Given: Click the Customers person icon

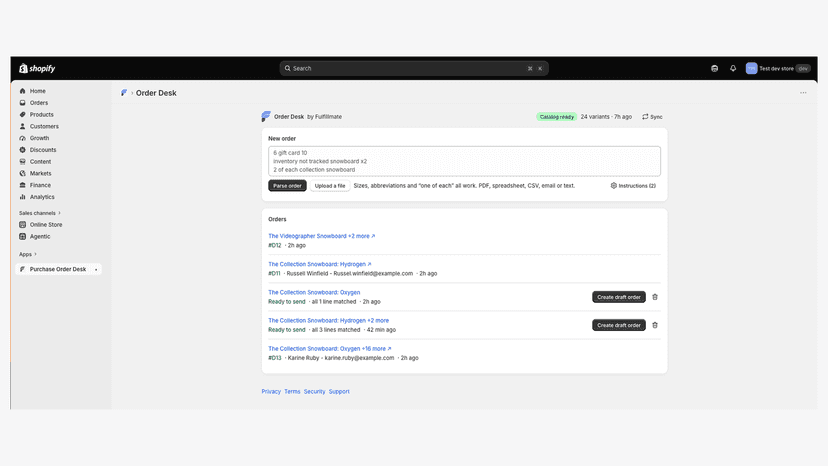Looking at the screenshot, I should 22,126.
